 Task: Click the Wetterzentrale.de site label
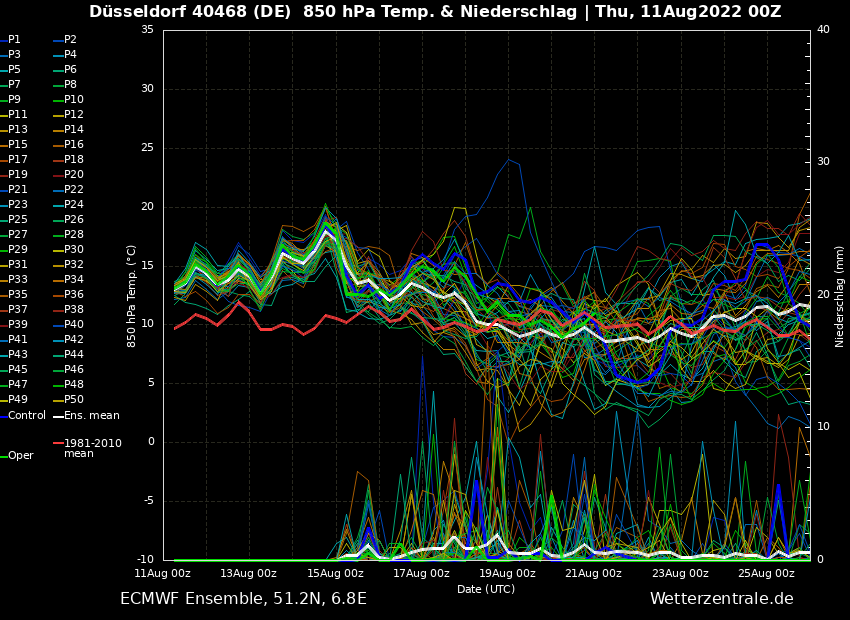click(721, 599)
